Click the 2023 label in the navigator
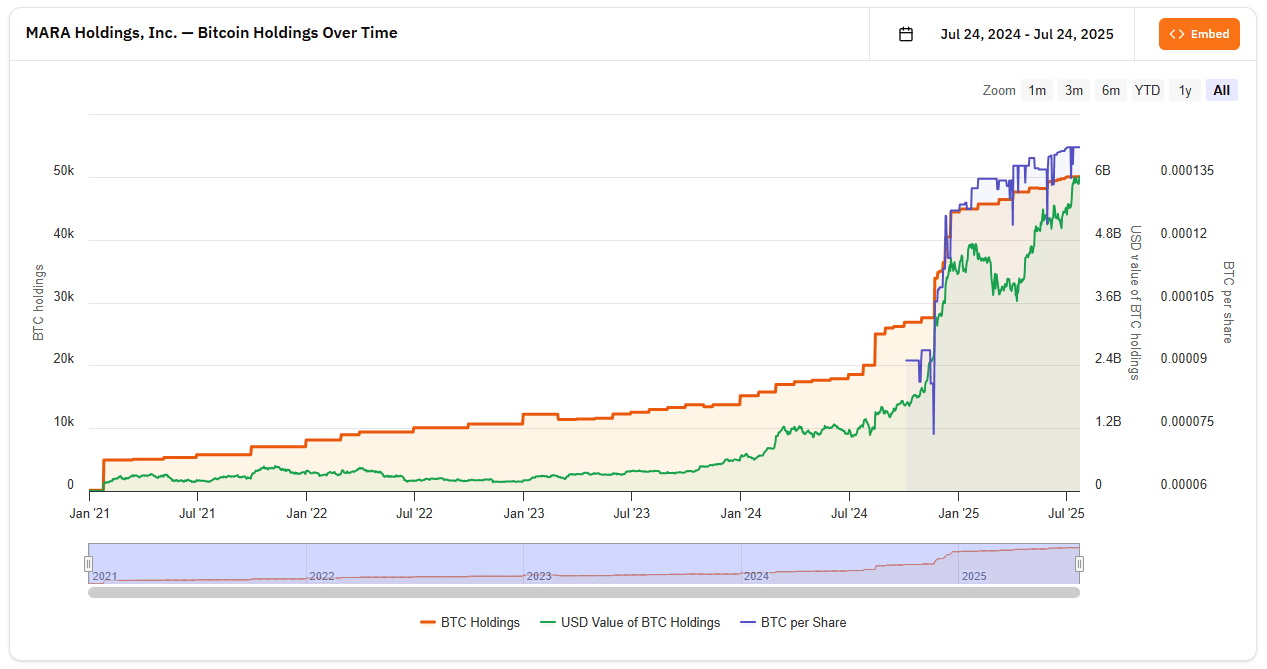 tap(538, 576)
